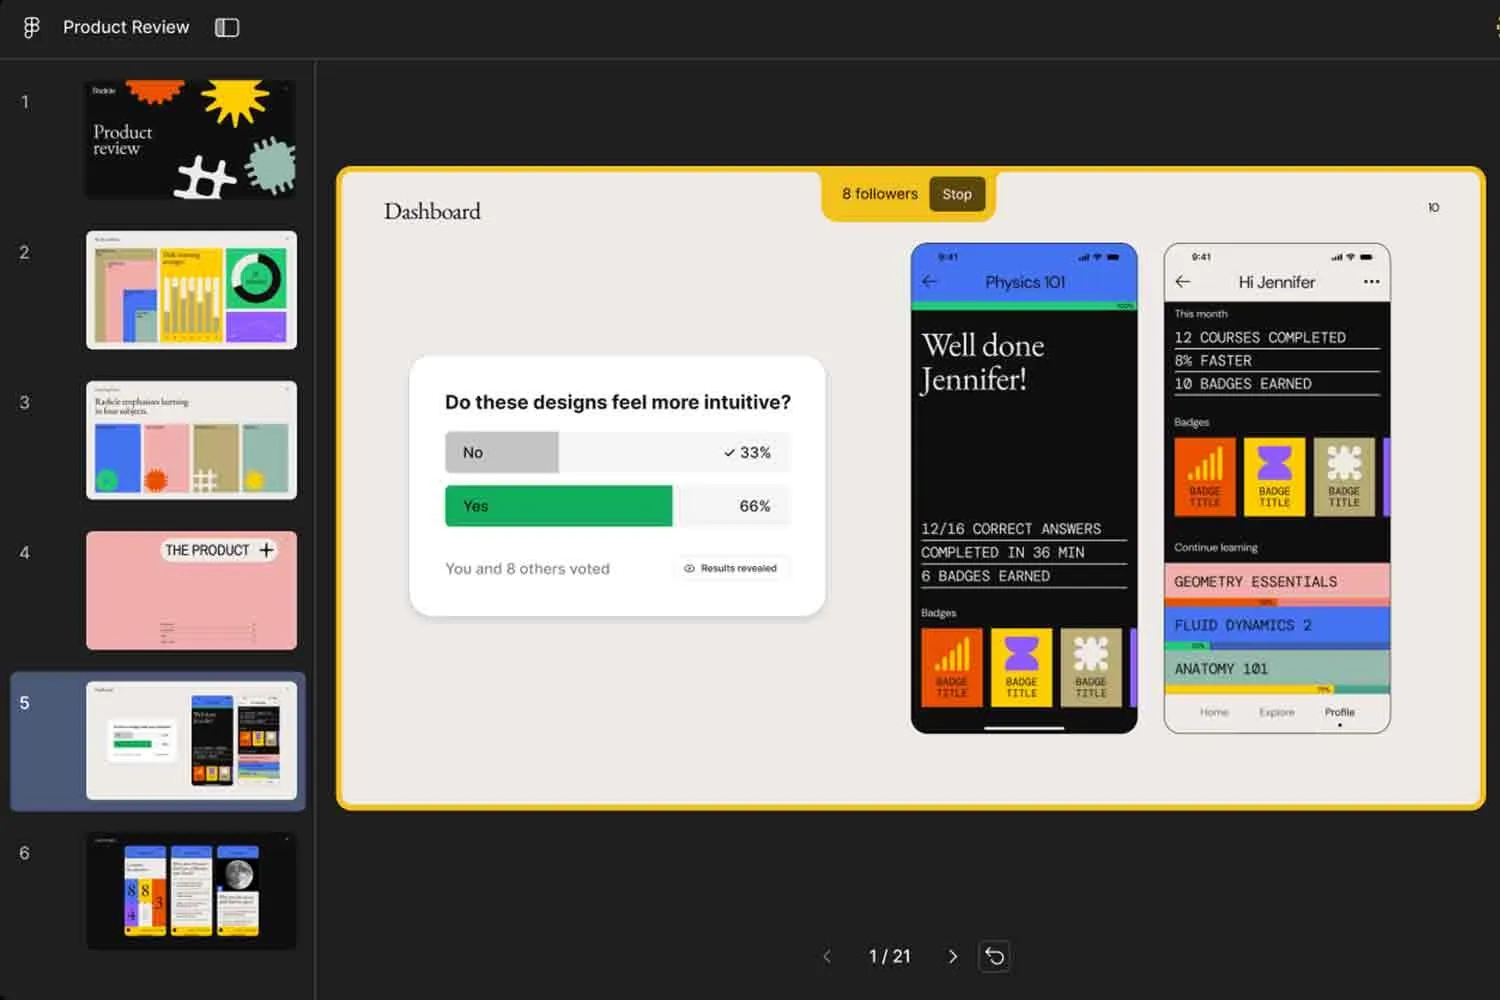Open the Fluid Dynamics 2 course row
Viewport: 1500px width, 1000px height.
[1277, 627]
